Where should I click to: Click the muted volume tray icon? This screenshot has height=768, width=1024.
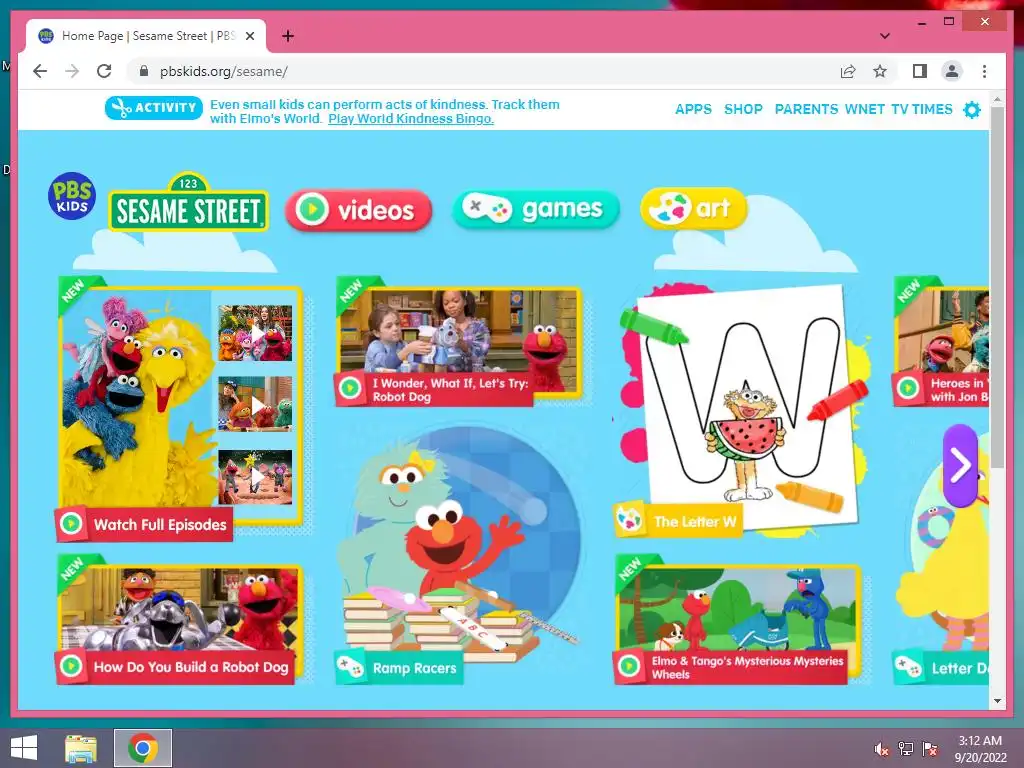pyautogui.click(x=882, y=749)
